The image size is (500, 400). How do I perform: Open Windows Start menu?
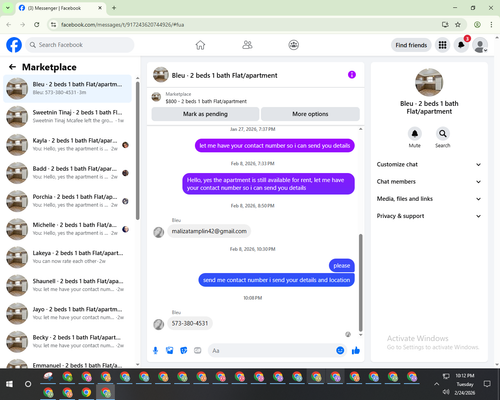(9, 384)
